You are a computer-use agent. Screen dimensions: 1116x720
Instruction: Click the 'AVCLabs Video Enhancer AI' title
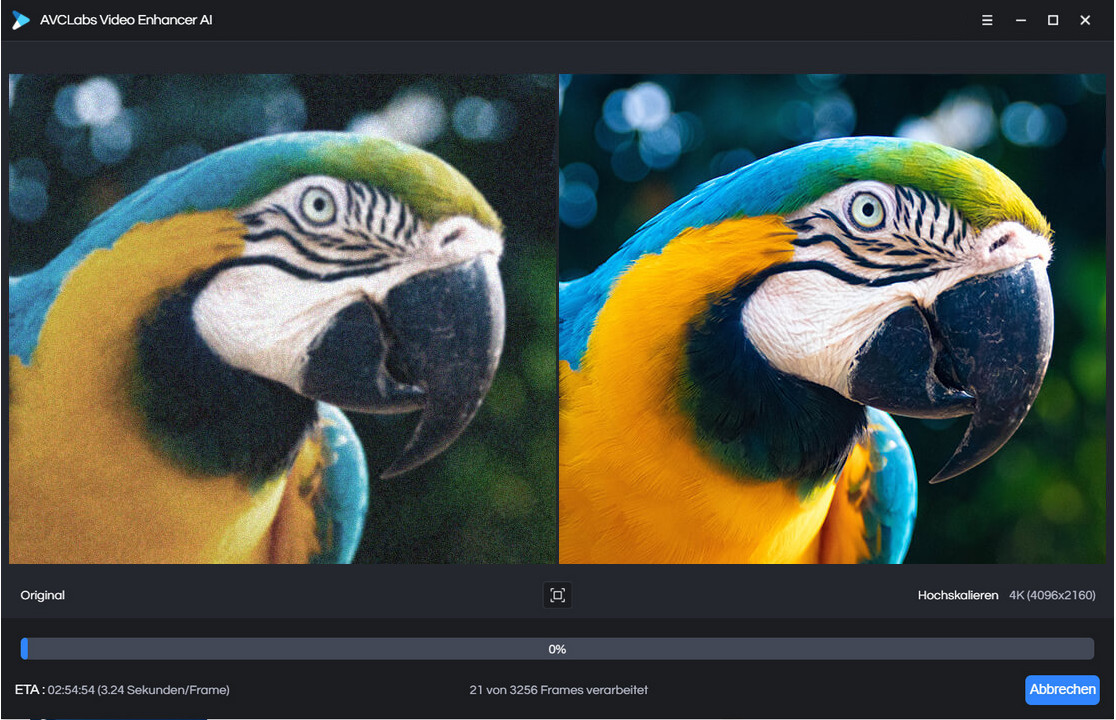tap(126, 20)
